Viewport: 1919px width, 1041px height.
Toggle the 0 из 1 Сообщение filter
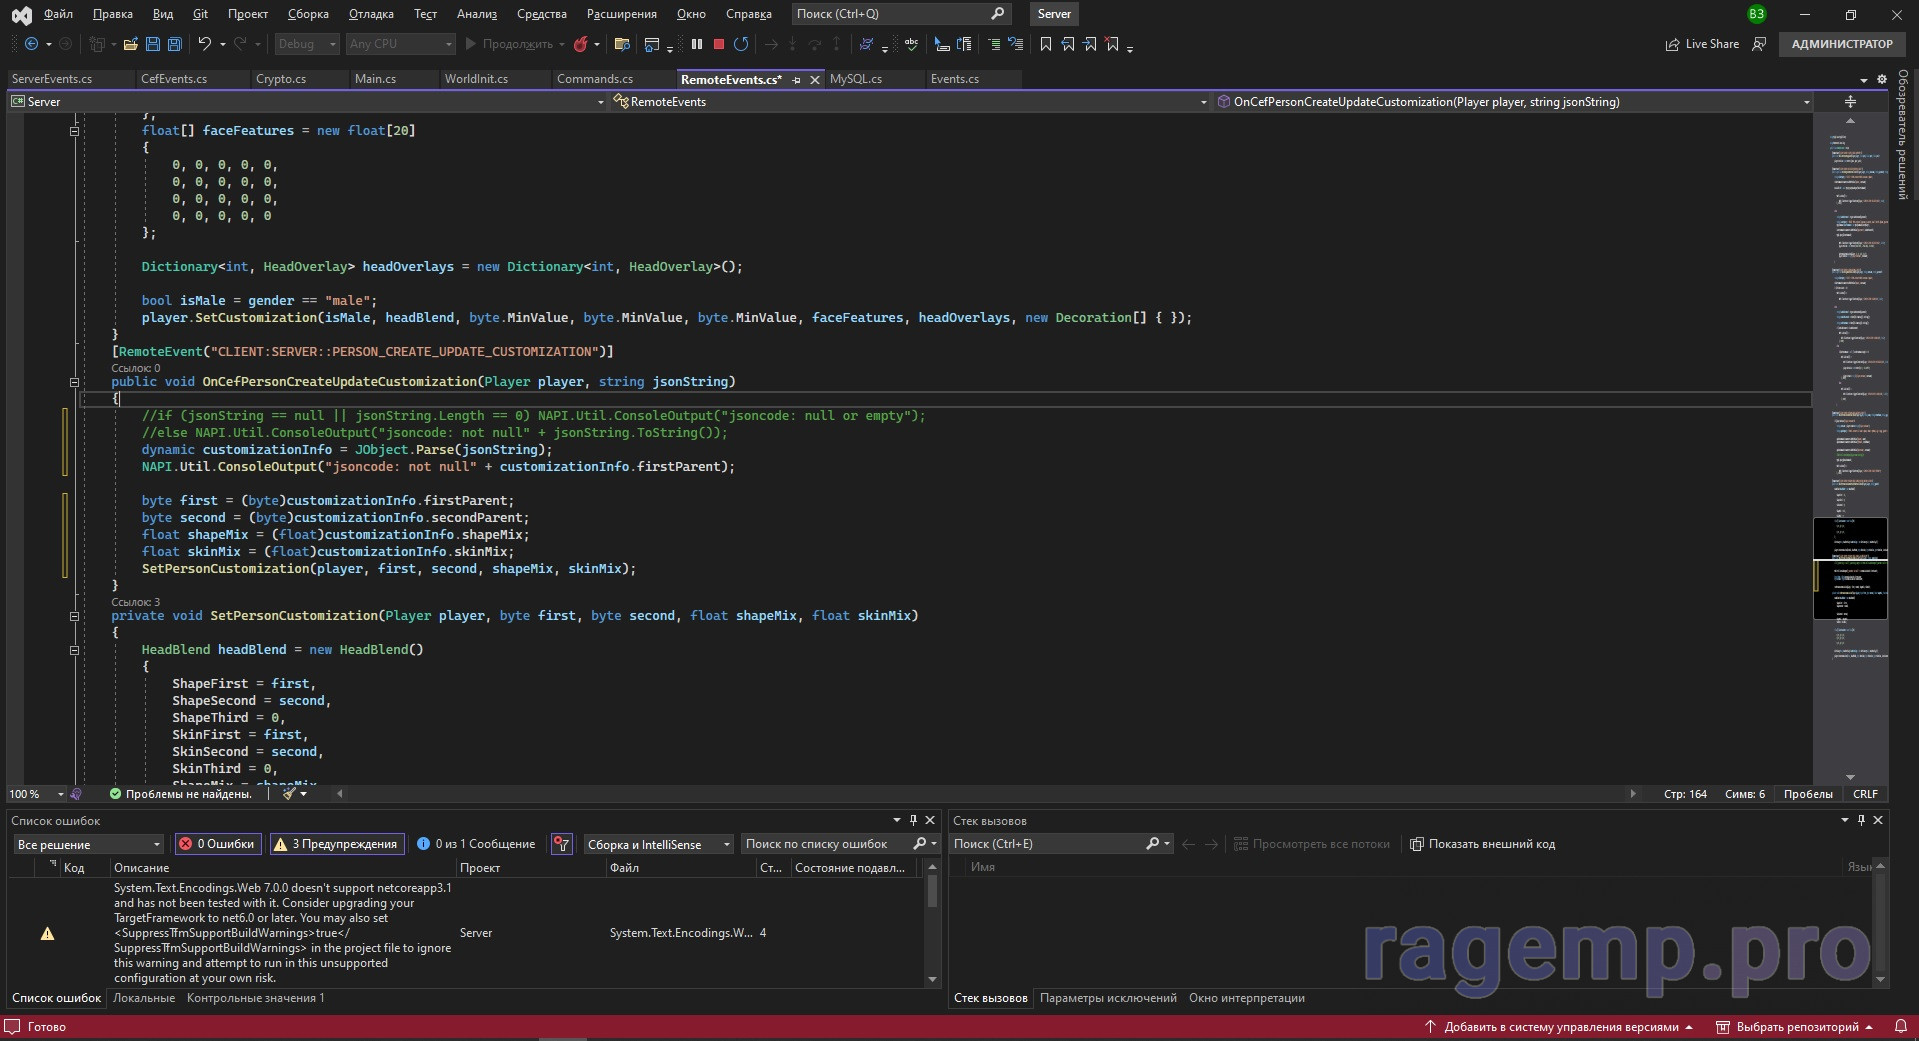click(476, 844)
